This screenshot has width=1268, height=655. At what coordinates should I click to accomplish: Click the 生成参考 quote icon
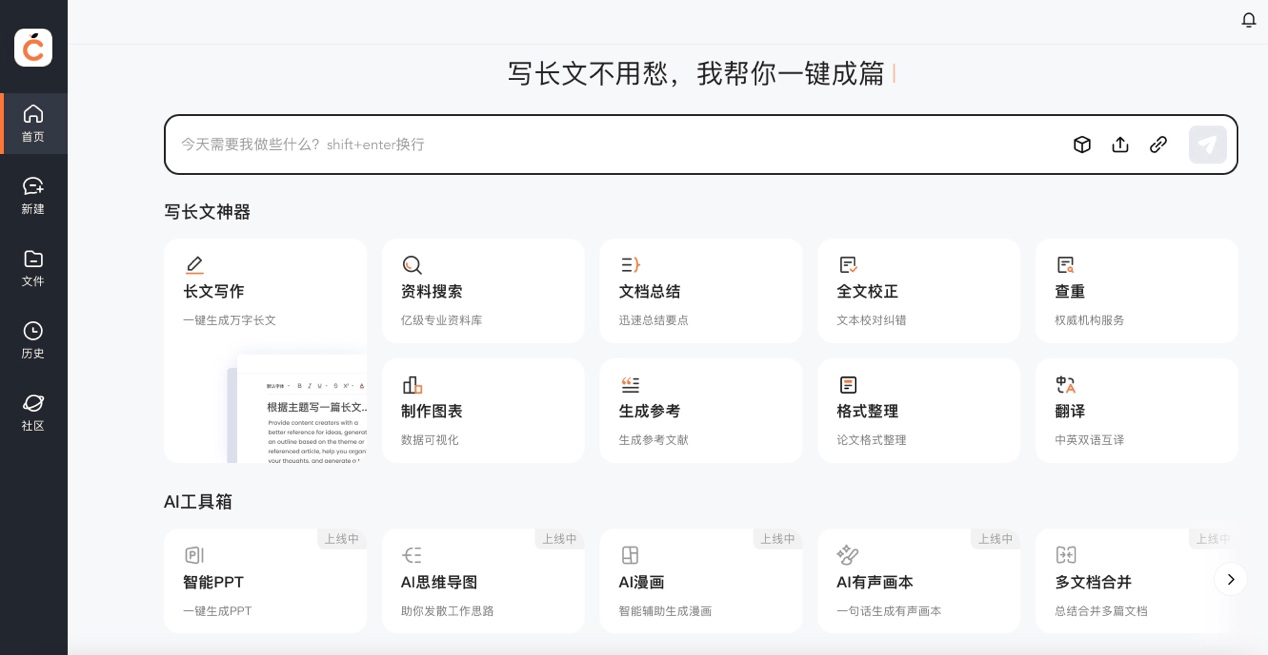[630, 385]
